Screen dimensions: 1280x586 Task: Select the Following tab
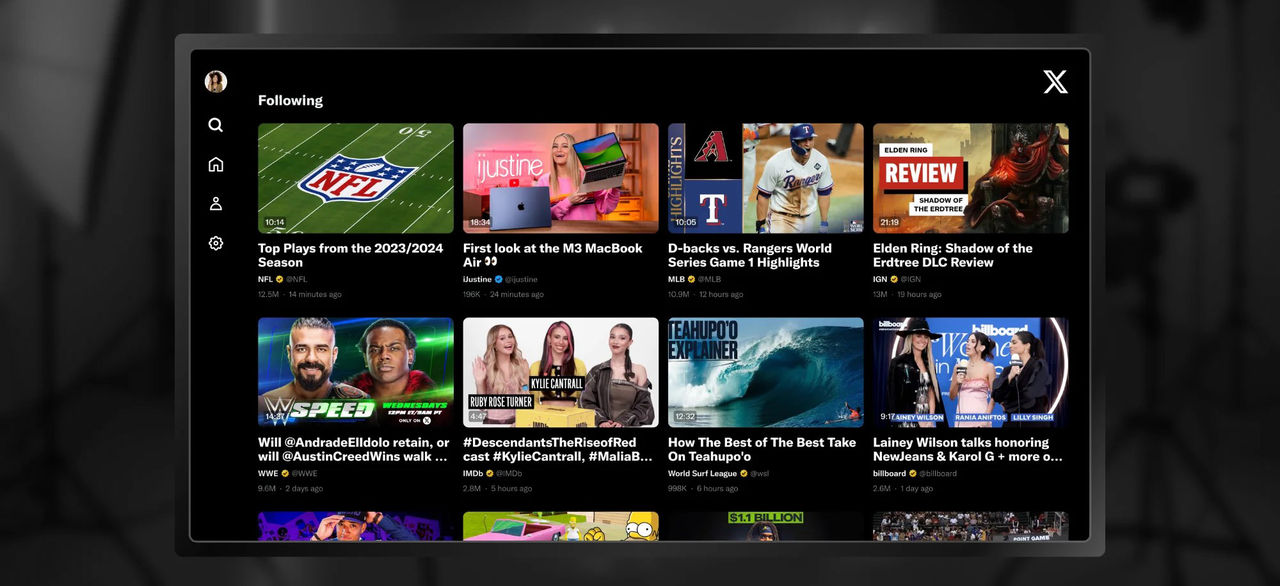[x=290, y=100]
